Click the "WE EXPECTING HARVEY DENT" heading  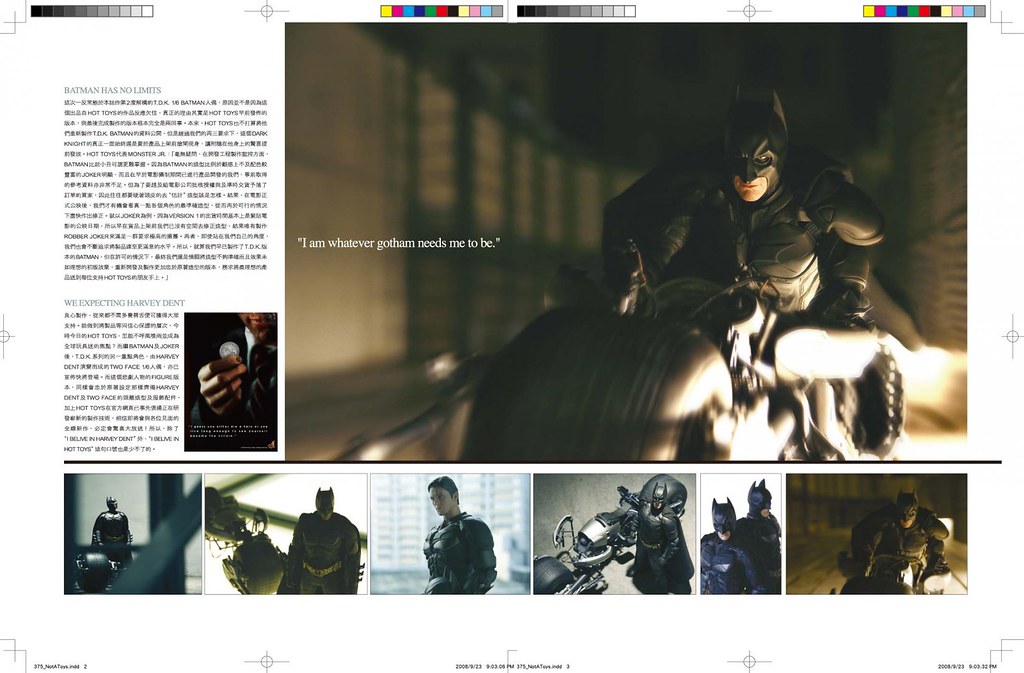click(124, 303)
